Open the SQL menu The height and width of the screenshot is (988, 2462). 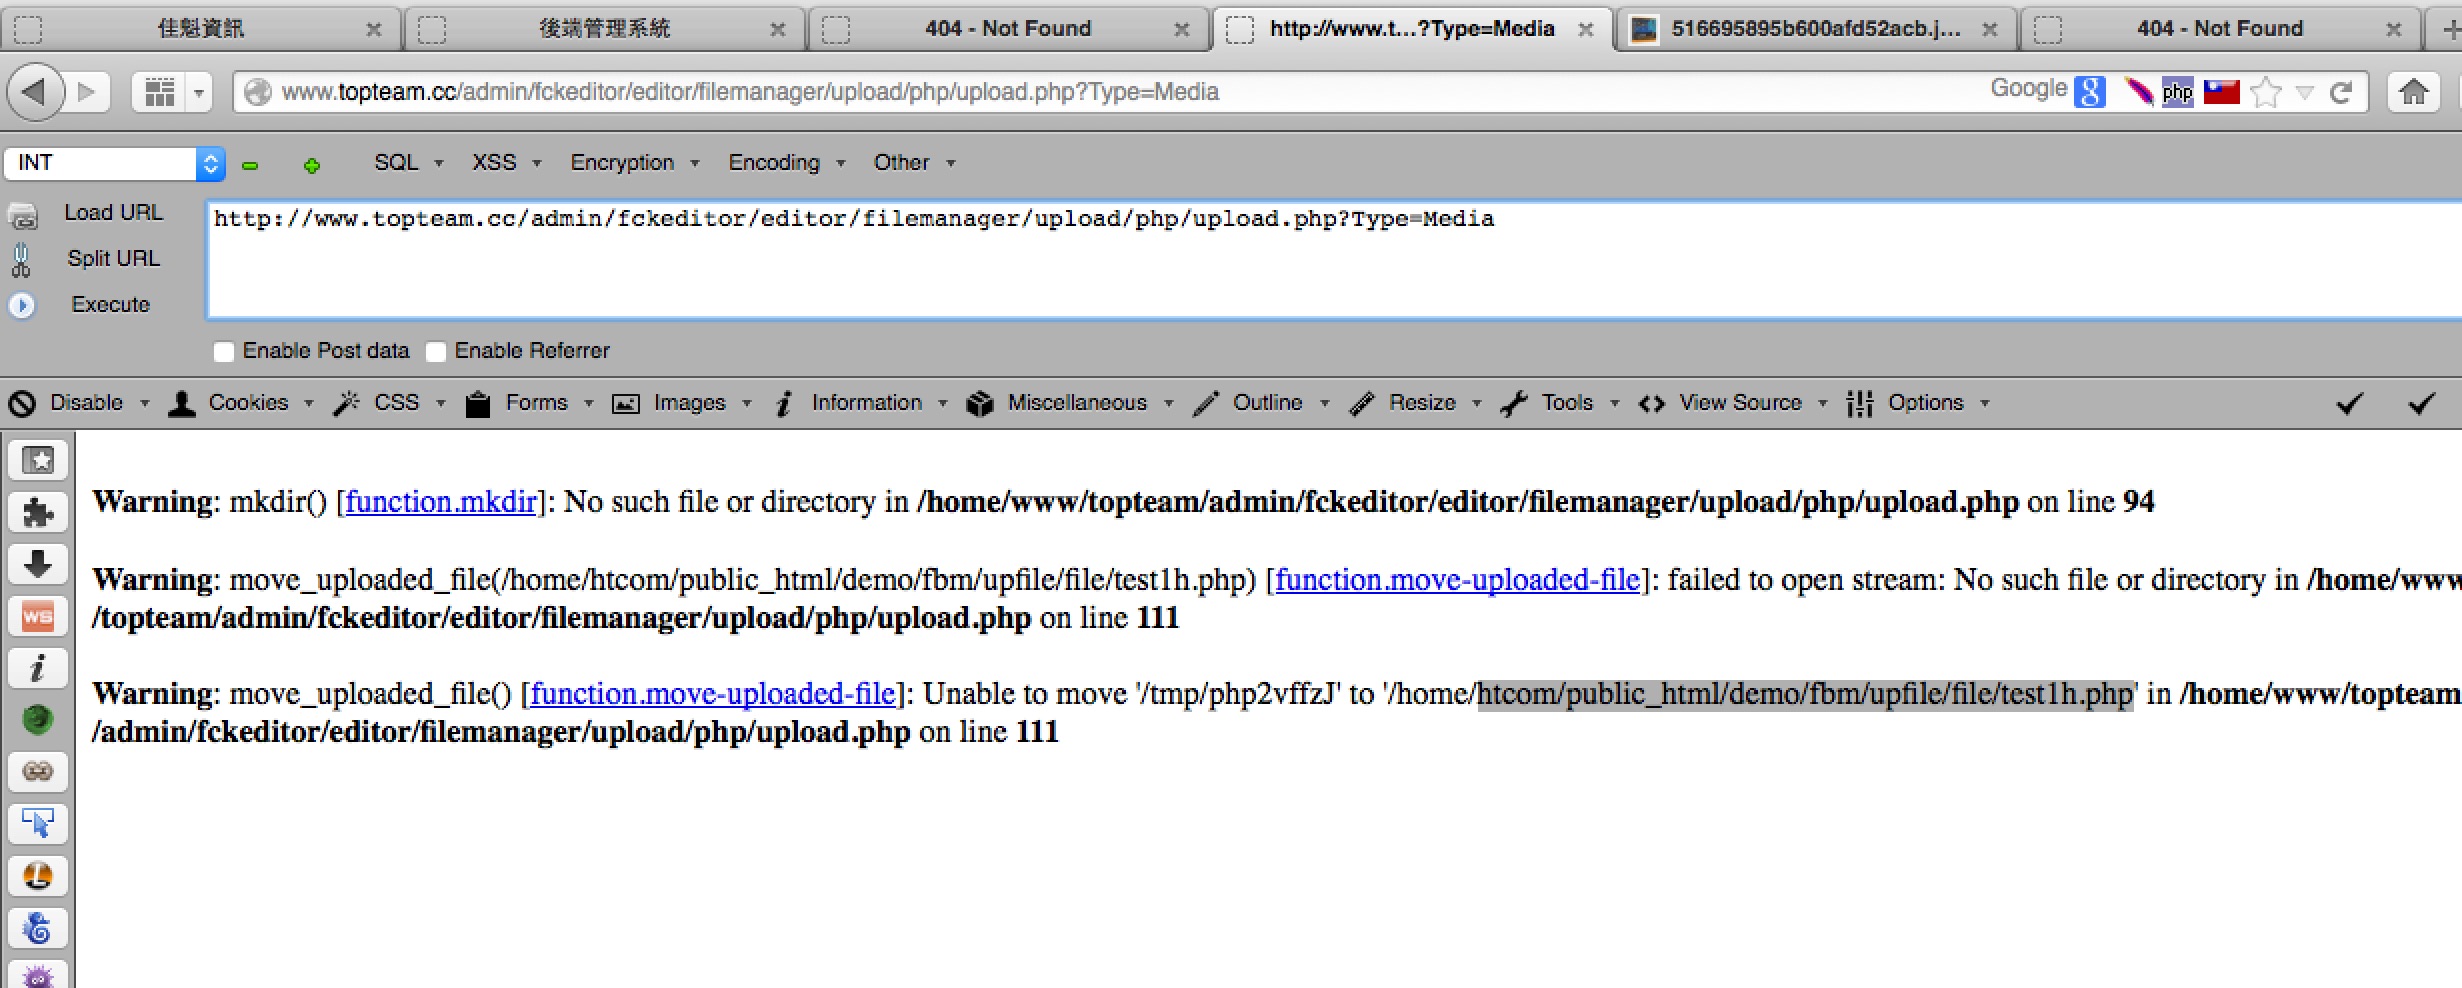click(x=408, y=163)
